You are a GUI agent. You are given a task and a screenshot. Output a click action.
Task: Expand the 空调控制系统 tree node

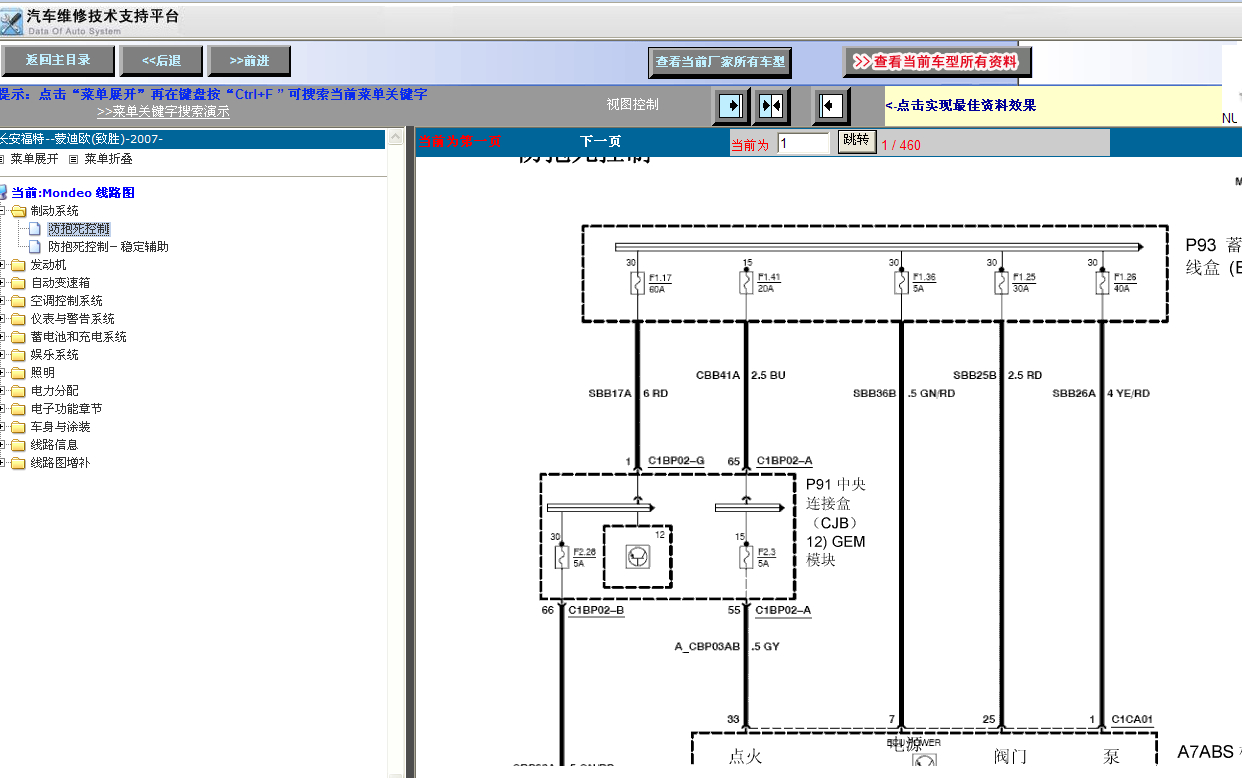click(4, 301)
